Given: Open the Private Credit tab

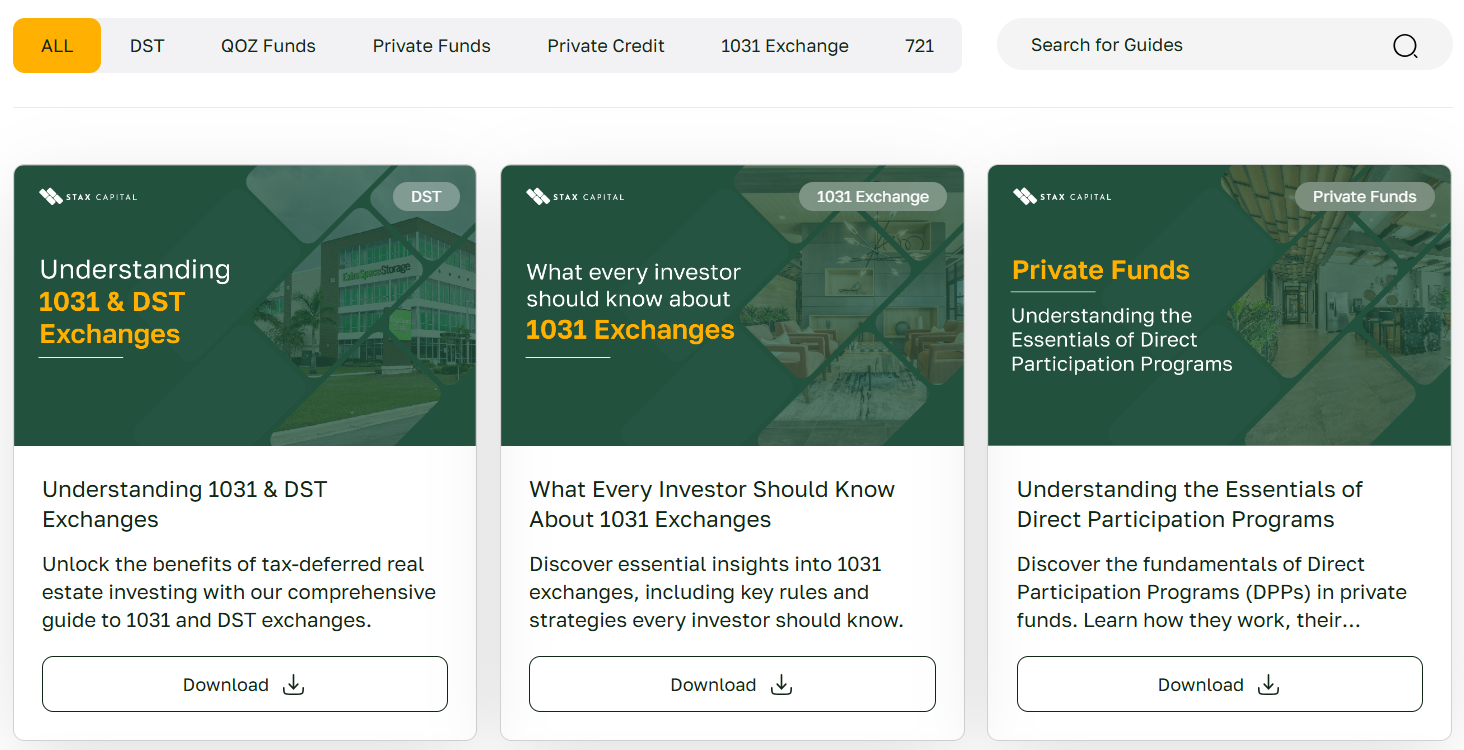Looking at the screenshot, I should [x=606, y=46].
